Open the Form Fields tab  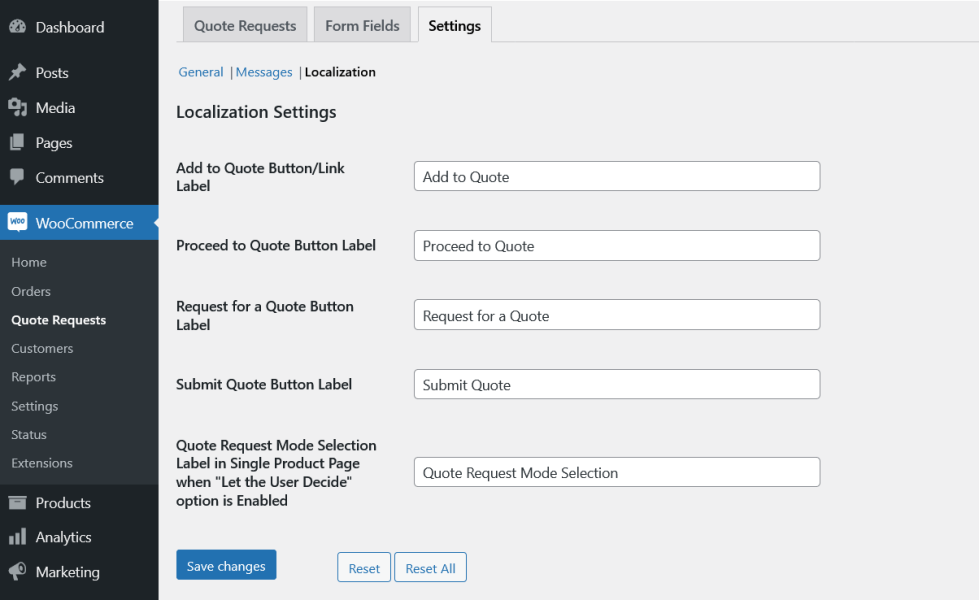click(362, 26)
